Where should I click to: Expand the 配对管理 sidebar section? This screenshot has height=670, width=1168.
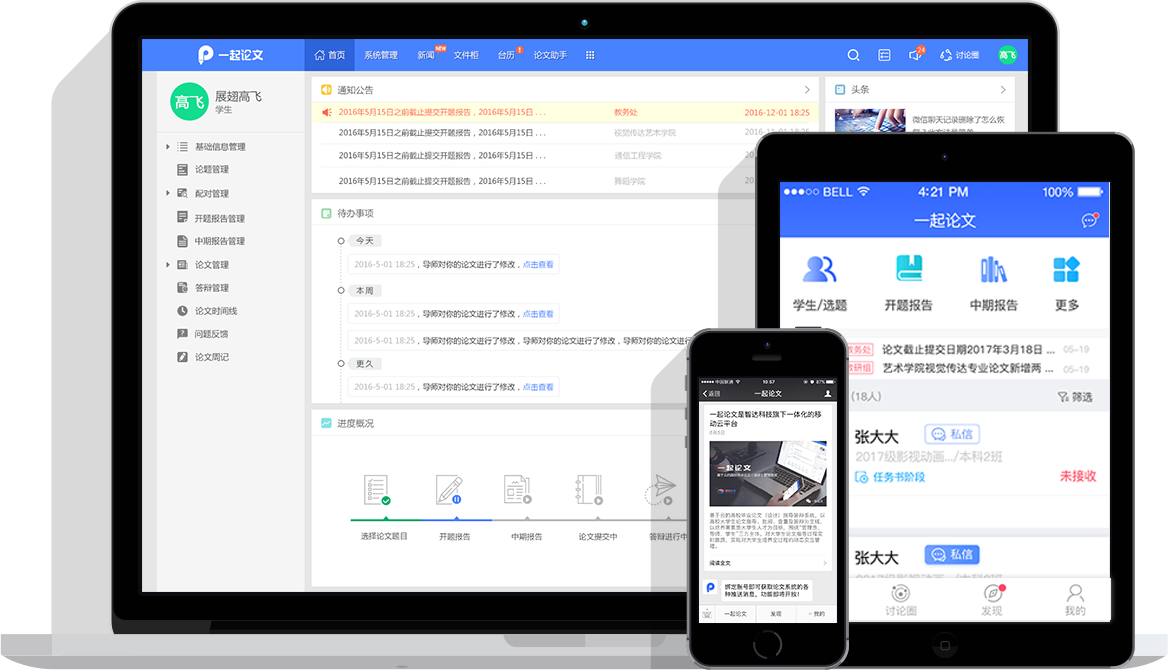tap(168, 193)
